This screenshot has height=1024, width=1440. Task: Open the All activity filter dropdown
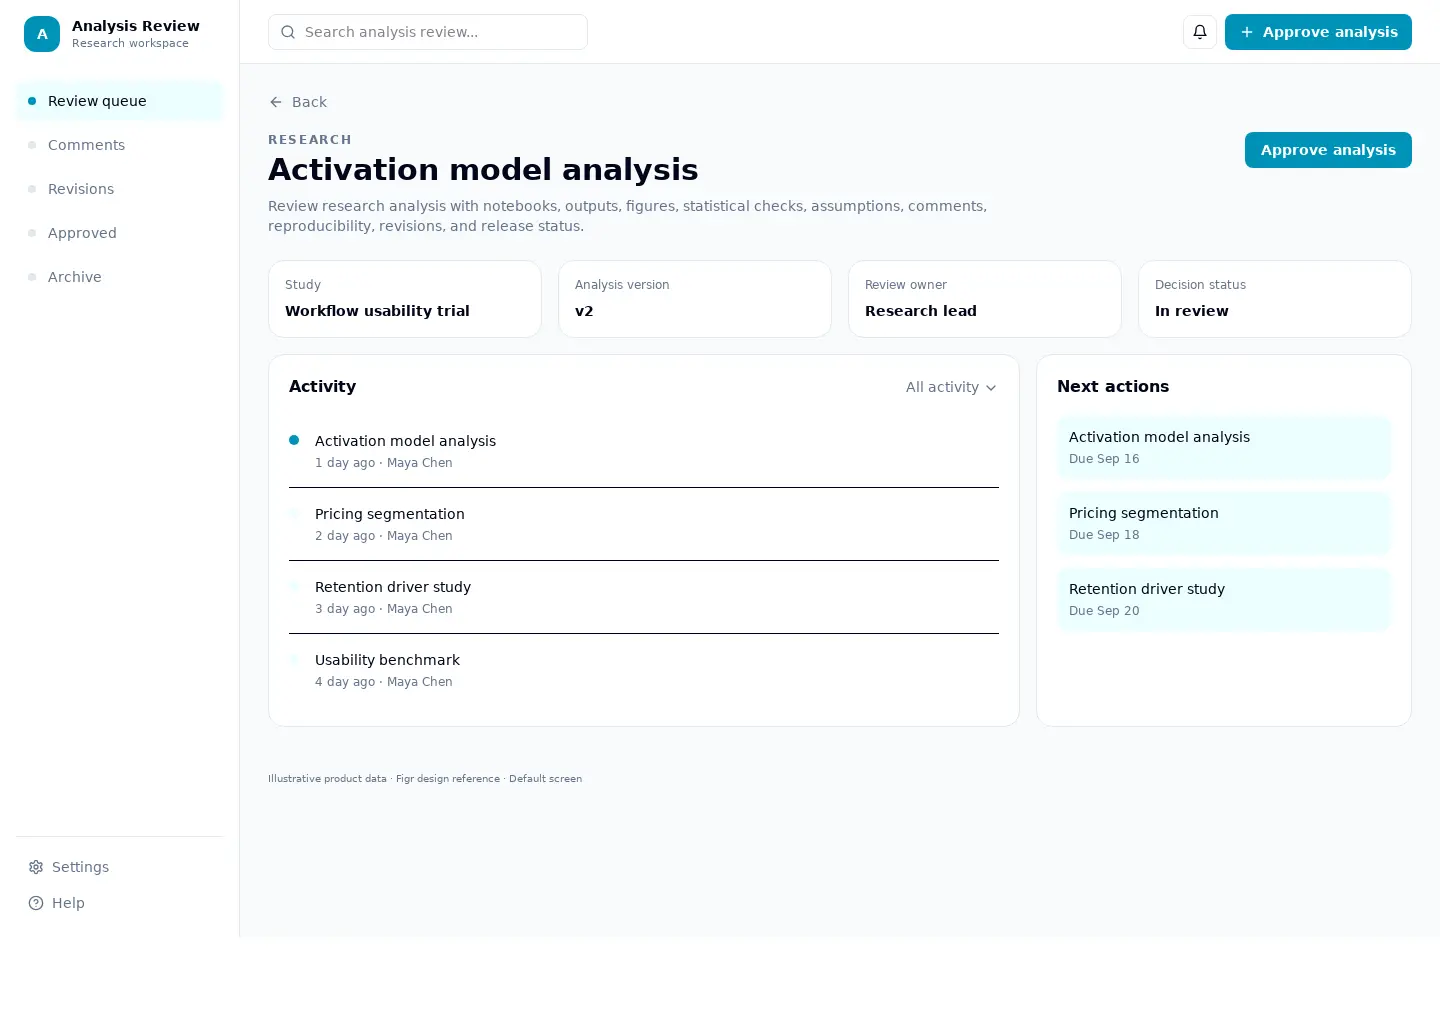(951, 387)
